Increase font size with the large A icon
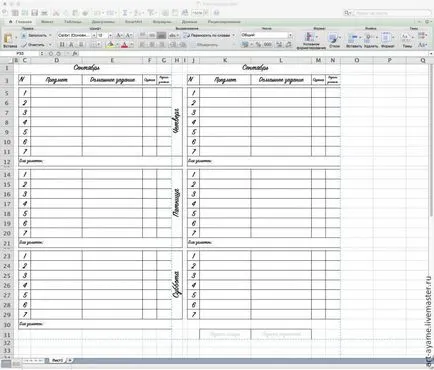 (x=118, y=35)
